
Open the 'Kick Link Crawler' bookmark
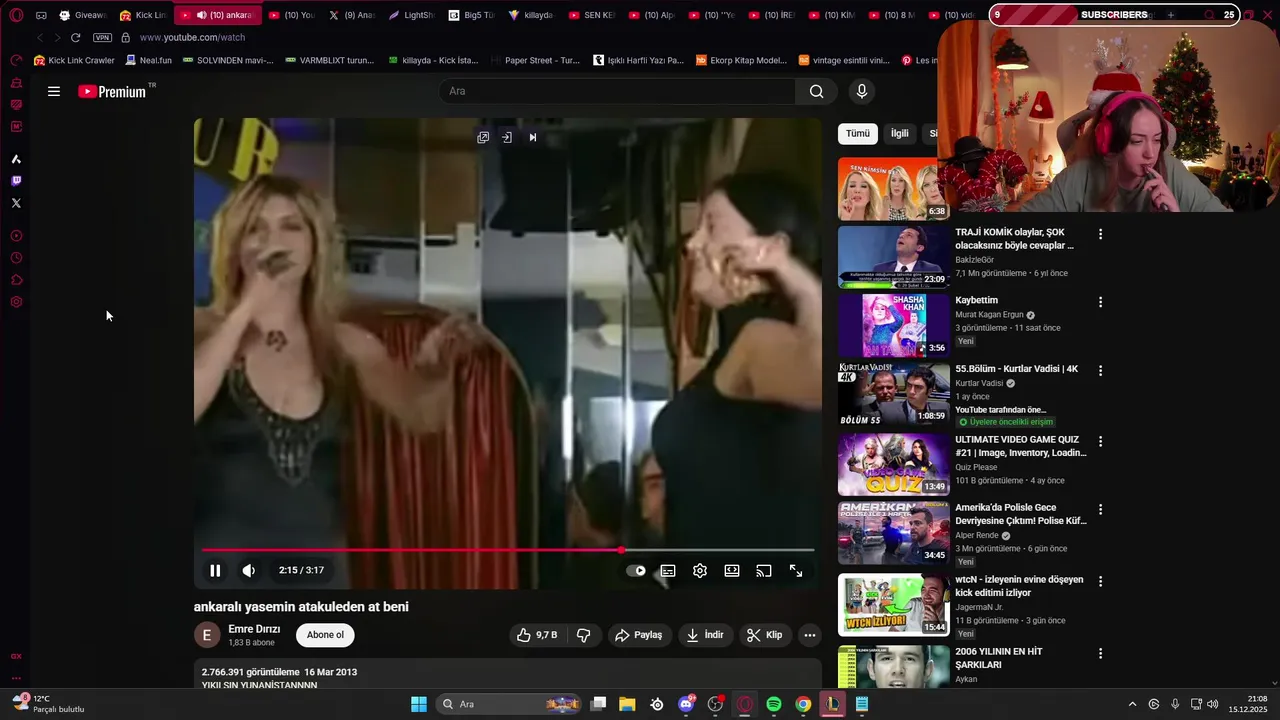74,60
